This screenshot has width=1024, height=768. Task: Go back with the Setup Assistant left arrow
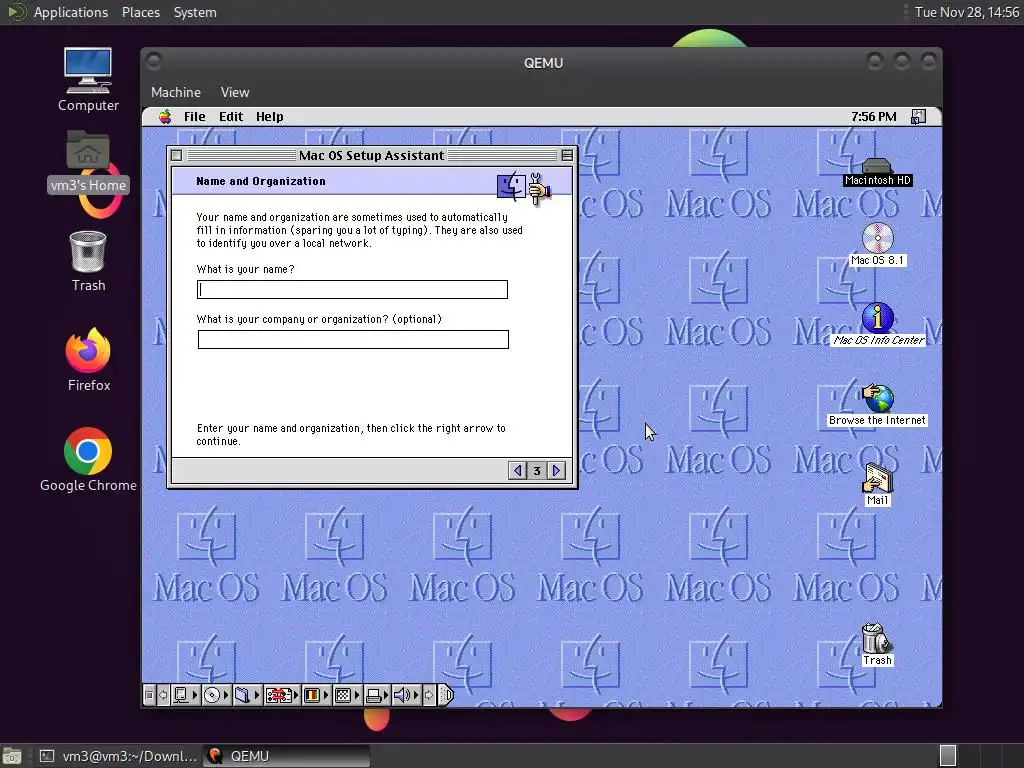517,470
